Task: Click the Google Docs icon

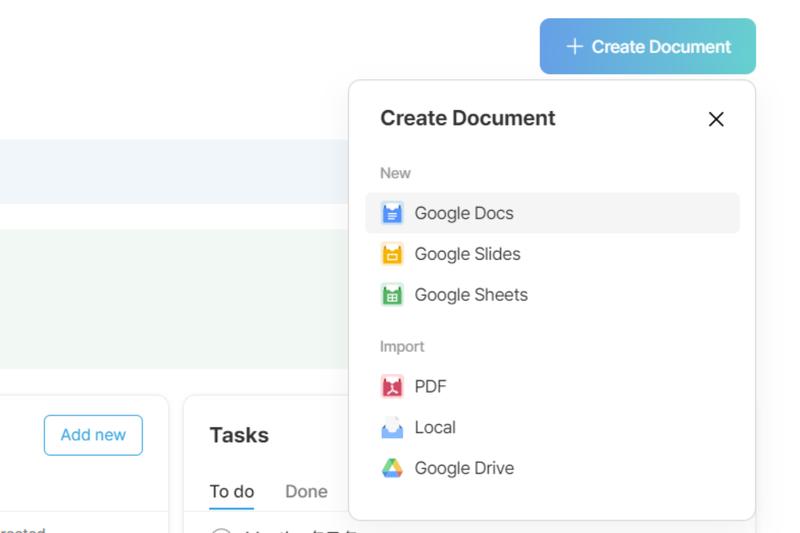Action: click(392, 213)
